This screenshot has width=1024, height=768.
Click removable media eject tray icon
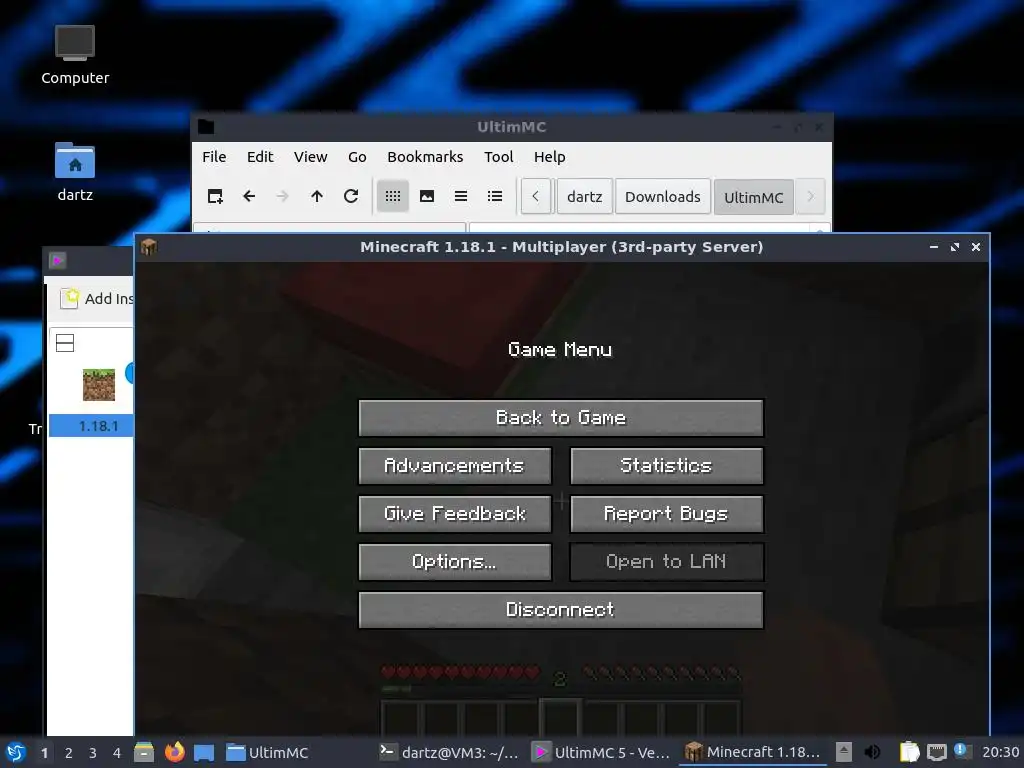click(x=844, y=752)
